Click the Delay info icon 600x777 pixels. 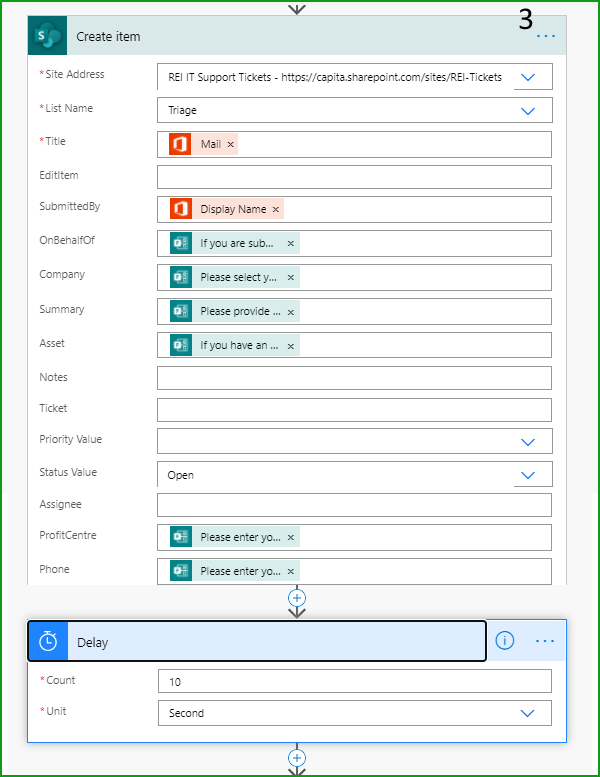pyautogui.click(x=504, y=640)
